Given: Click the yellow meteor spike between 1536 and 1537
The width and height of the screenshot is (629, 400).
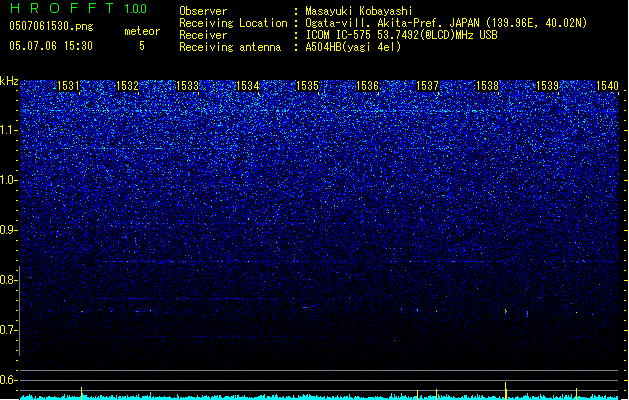Looking at the screenshot, I should coord(418,395).
